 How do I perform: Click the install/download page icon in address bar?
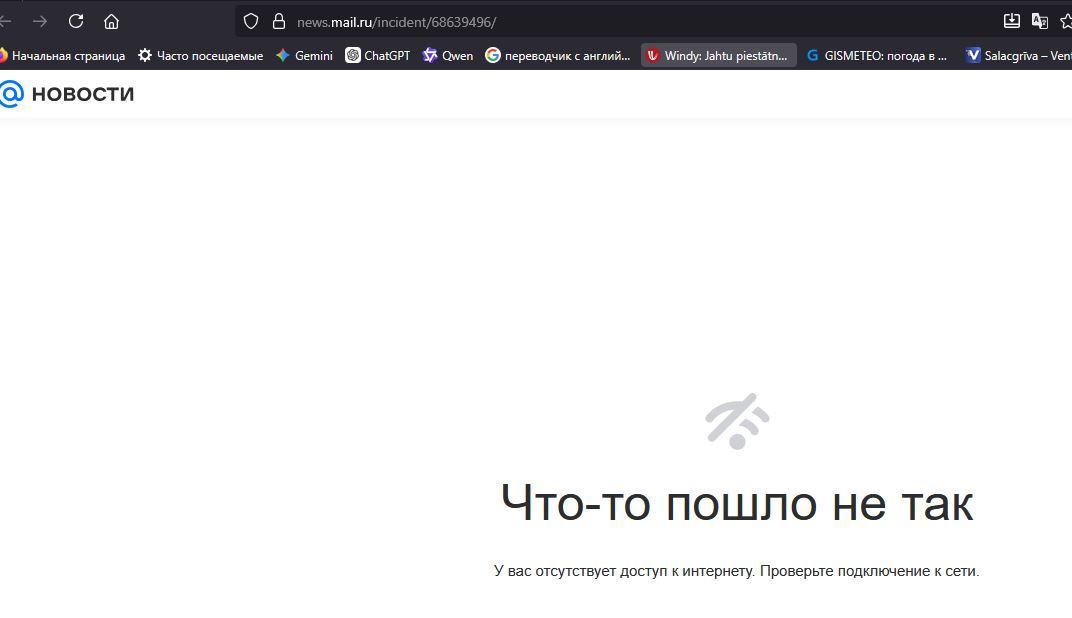[x=1011, y=21]
